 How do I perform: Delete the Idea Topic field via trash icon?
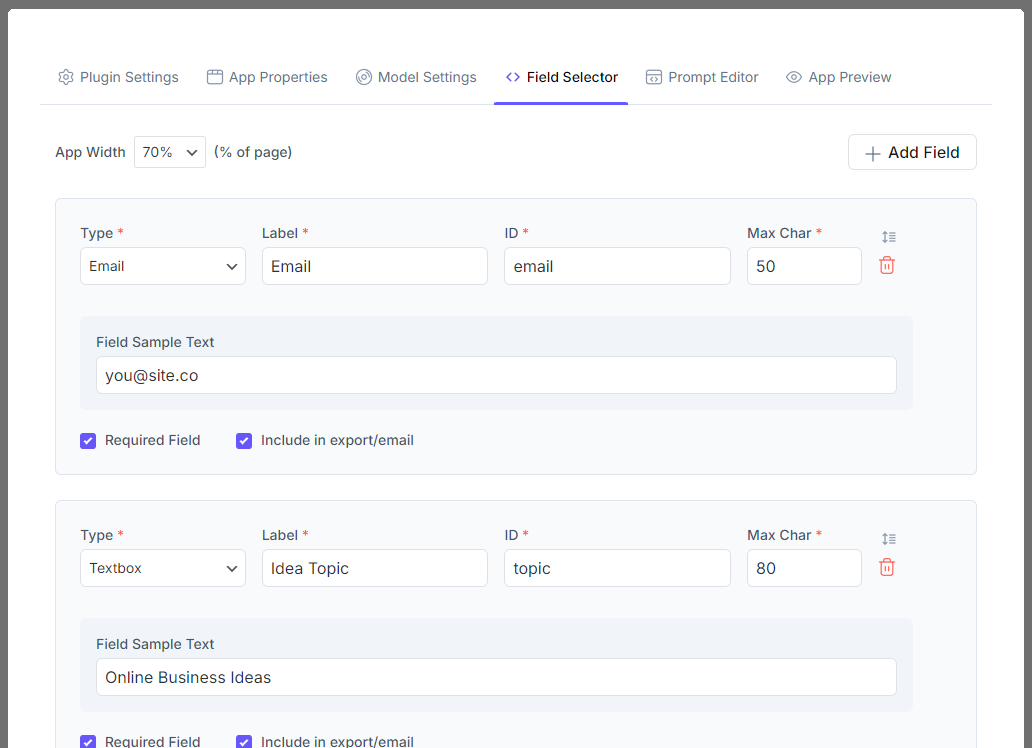tap(886, 567)
